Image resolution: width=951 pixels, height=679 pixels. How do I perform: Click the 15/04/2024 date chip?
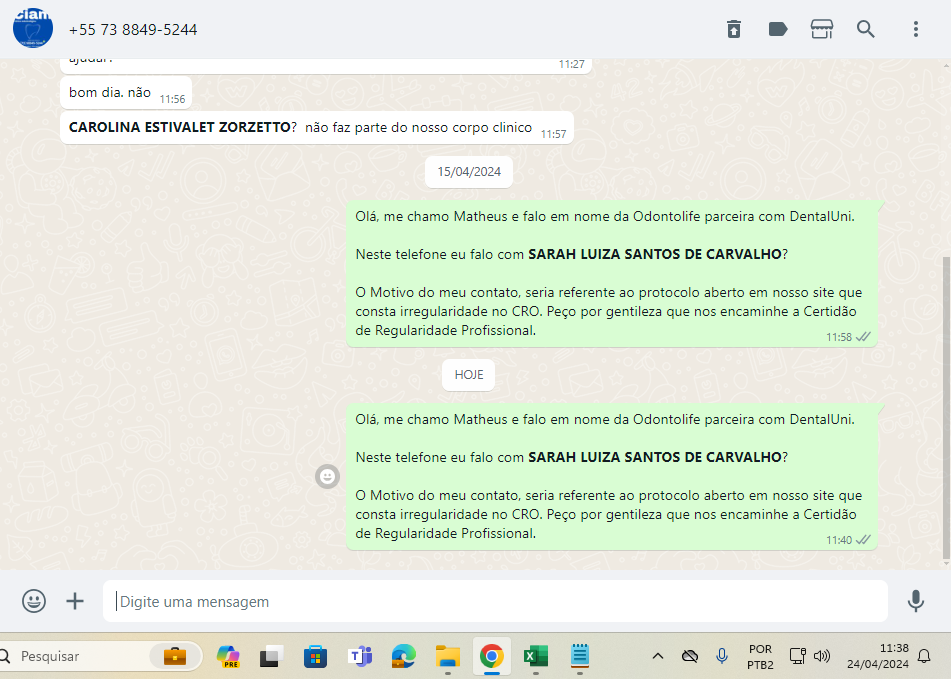(469, 172)
